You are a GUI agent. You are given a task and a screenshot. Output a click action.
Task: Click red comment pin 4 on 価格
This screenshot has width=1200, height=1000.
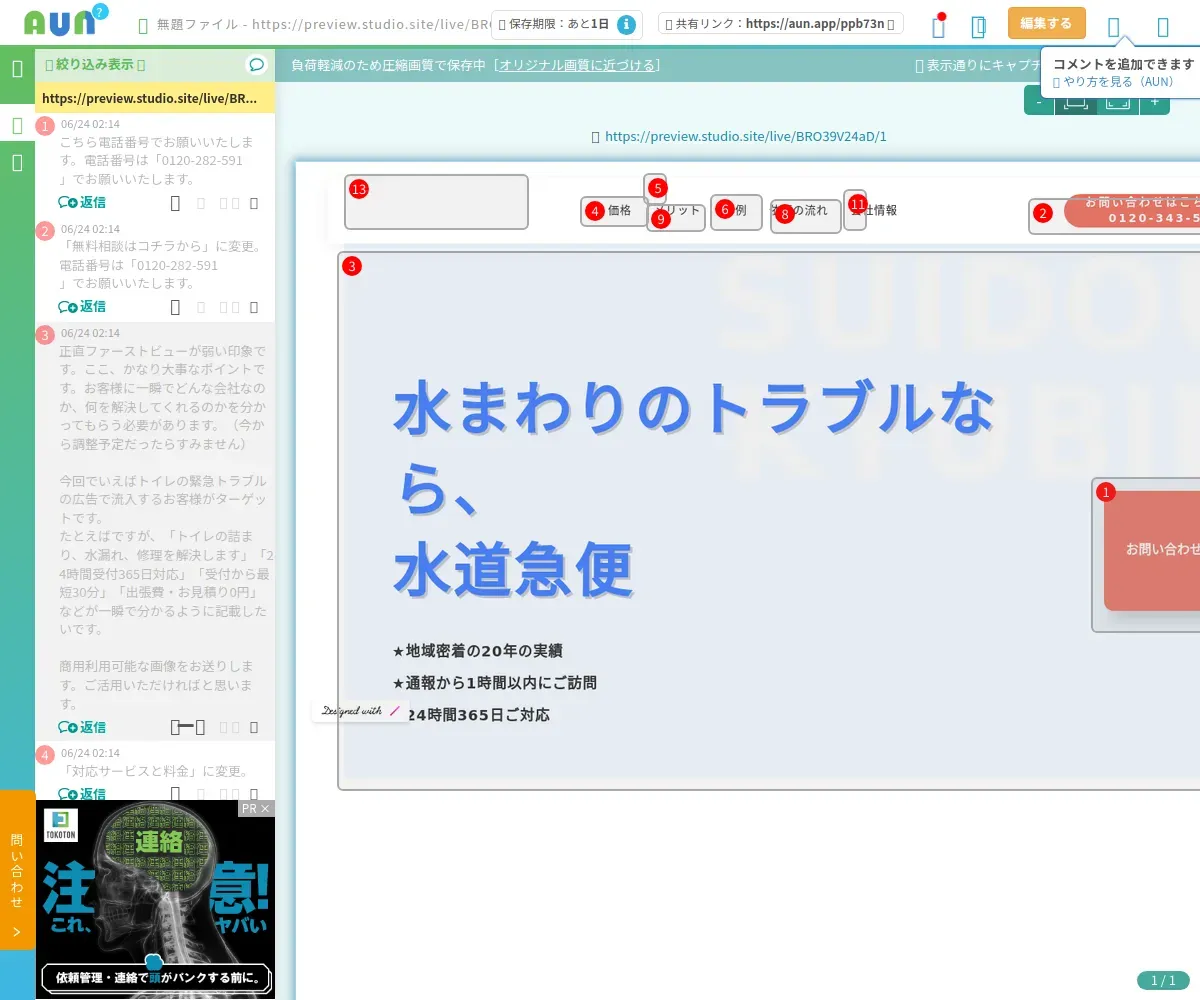coord(595,211)
